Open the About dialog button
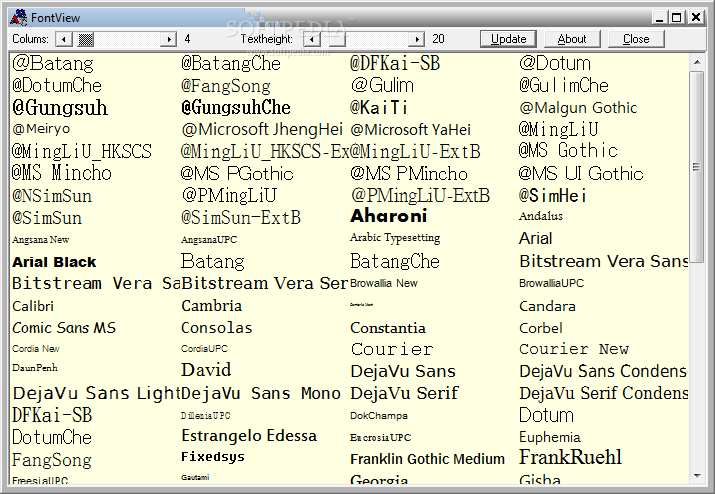This screenshot has height=494, width=715. [x=572, y=39]
